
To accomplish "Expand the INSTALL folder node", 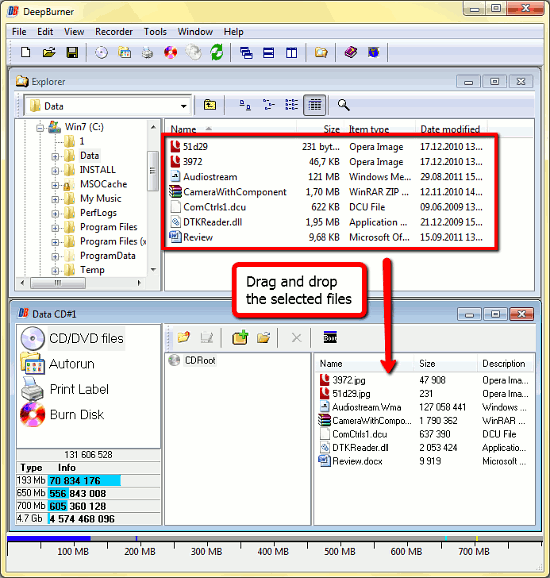I will 55,171.
